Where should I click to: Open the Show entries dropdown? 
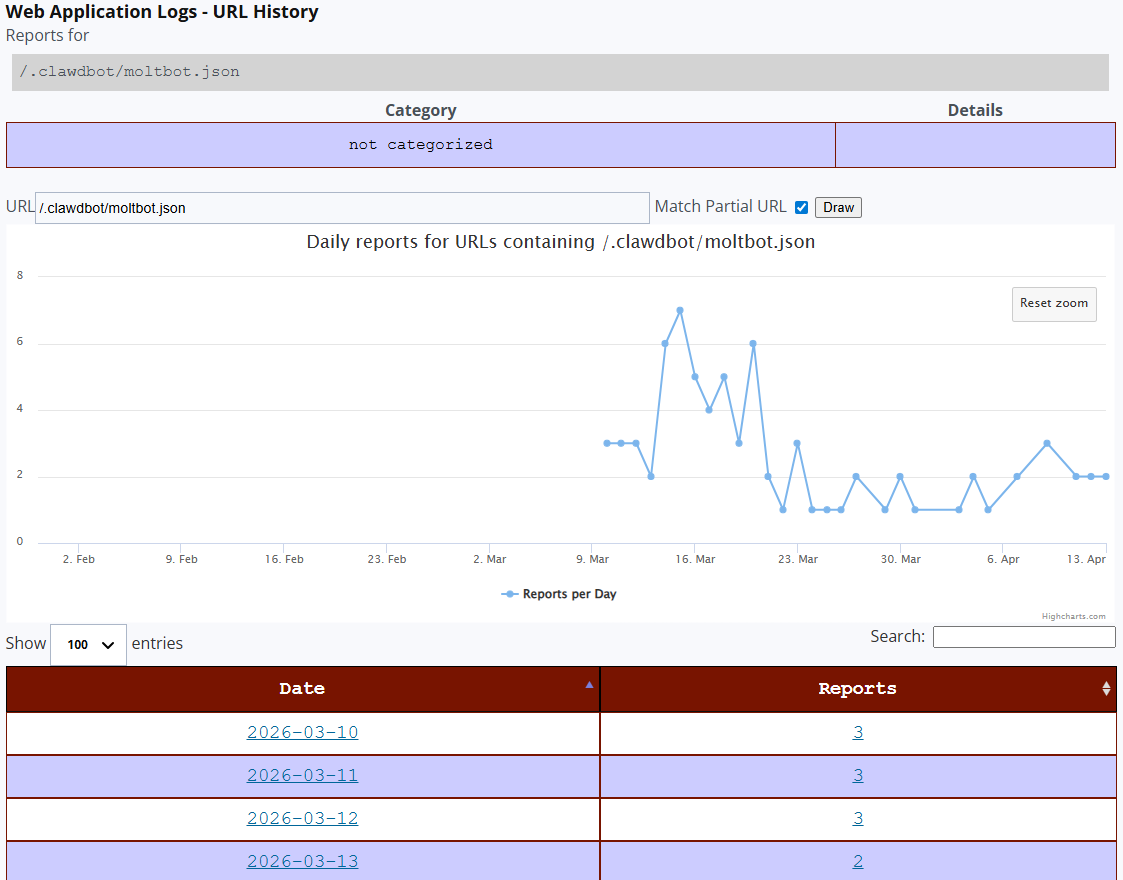88,645
